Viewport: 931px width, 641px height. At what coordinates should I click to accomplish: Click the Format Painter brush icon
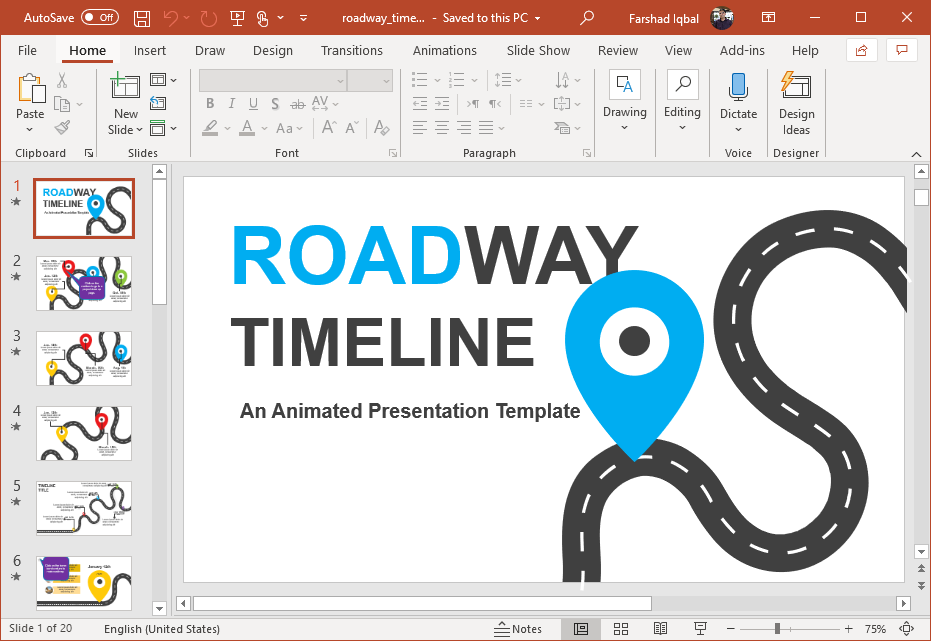pos(62,128)
